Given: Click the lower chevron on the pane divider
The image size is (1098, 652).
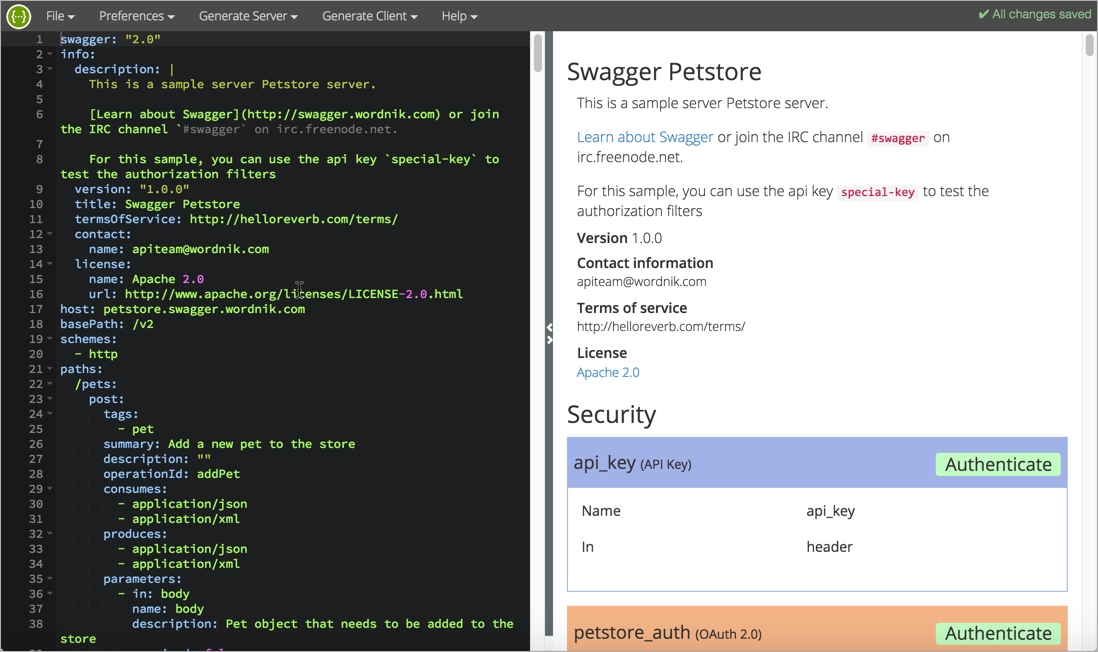Looking at the screenshot, I should [x=549, y=339].
